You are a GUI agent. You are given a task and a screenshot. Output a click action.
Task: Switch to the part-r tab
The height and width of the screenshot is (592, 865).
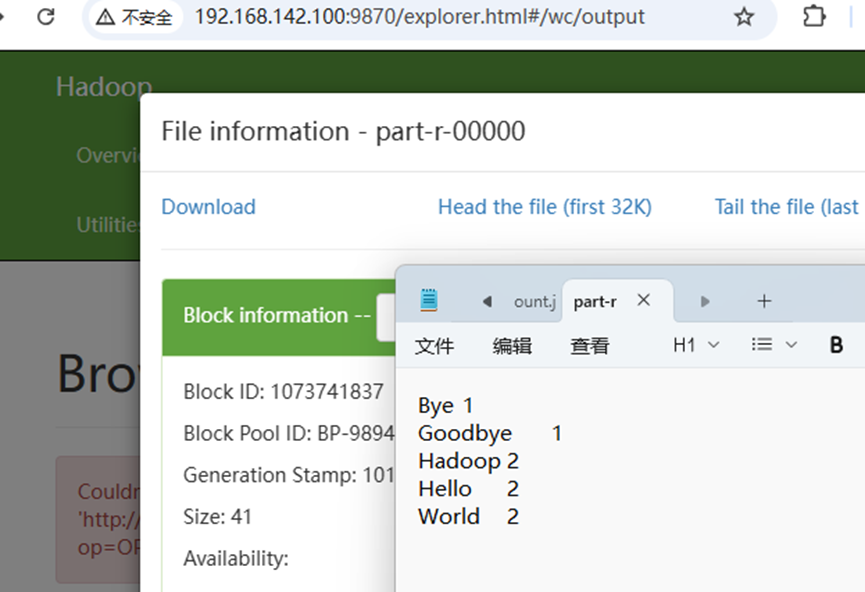pyautogui.click(x=595, y=300)
